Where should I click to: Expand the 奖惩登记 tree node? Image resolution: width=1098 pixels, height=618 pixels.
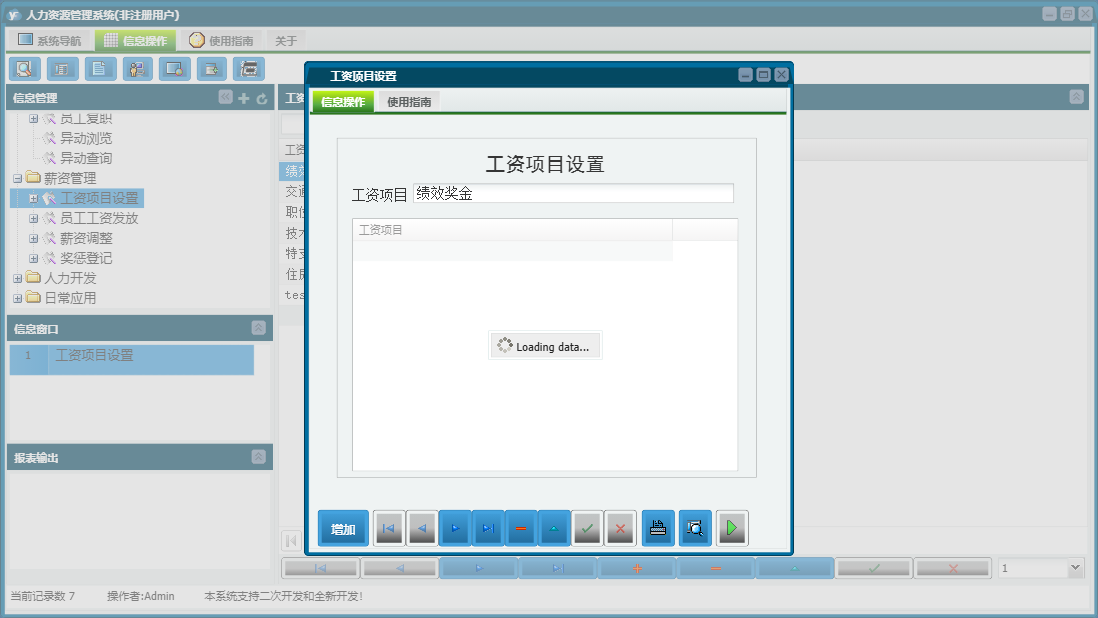click(x=33, y=258)
